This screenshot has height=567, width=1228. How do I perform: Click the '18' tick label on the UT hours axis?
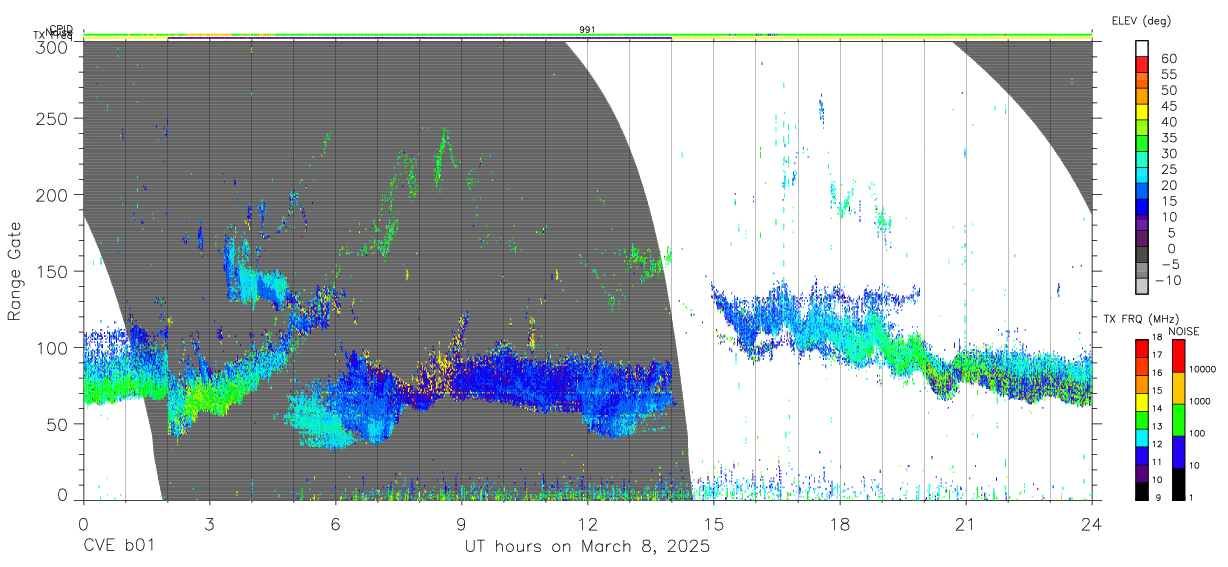point(840,523)
